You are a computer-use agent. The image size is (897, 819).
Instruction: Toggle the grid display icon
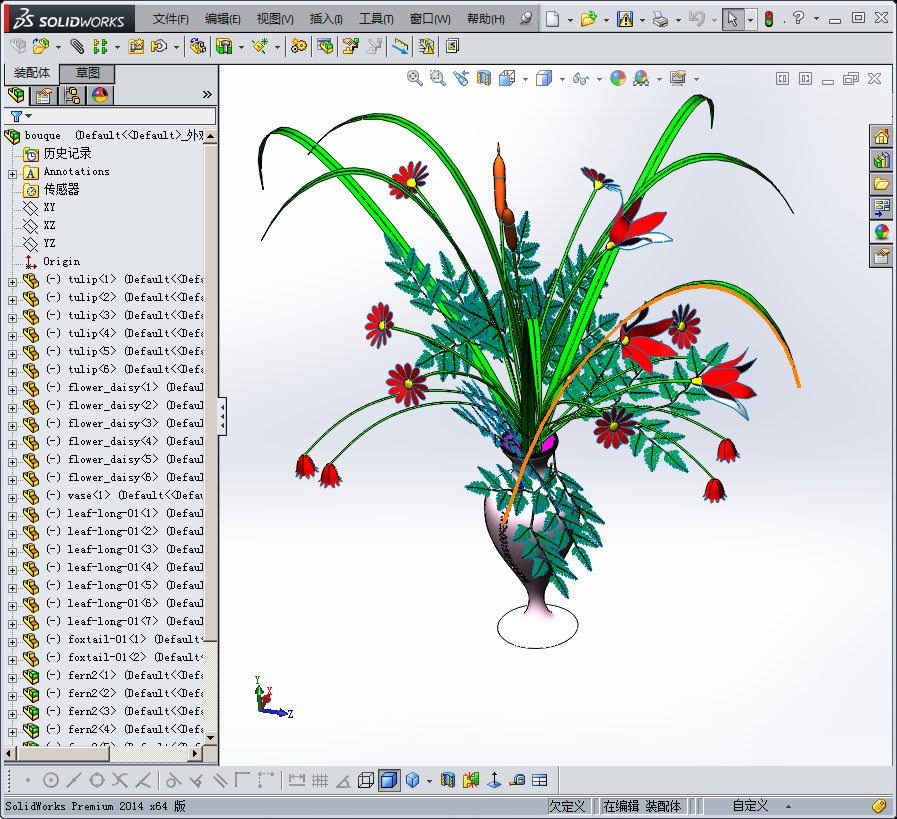[x=320, y=780]
